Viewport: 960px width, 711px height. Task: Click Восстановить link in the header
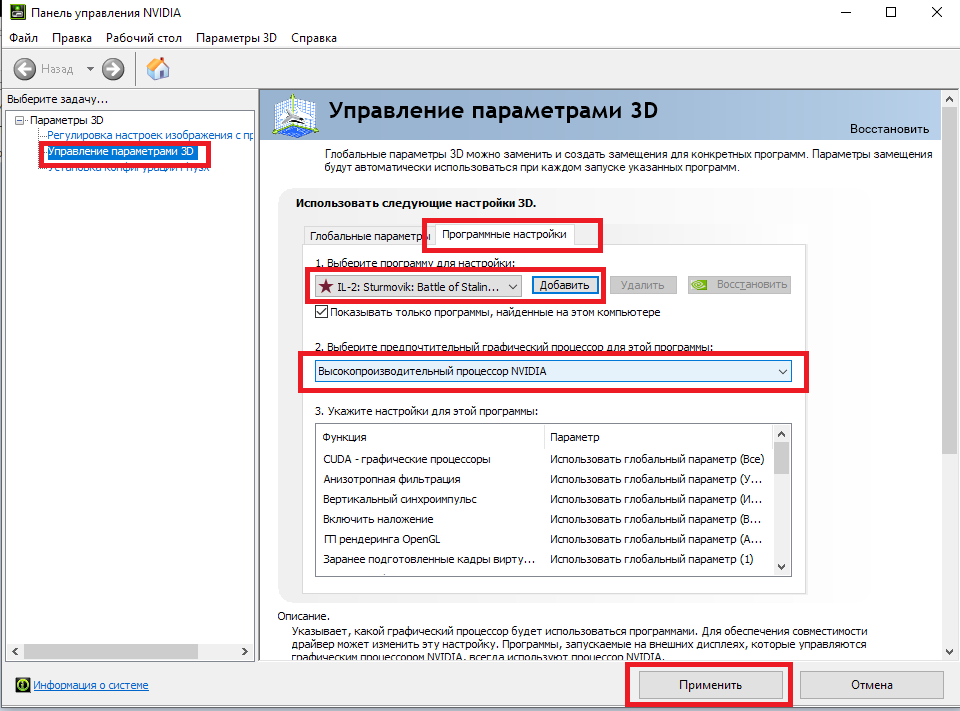(x=889, y=129)
